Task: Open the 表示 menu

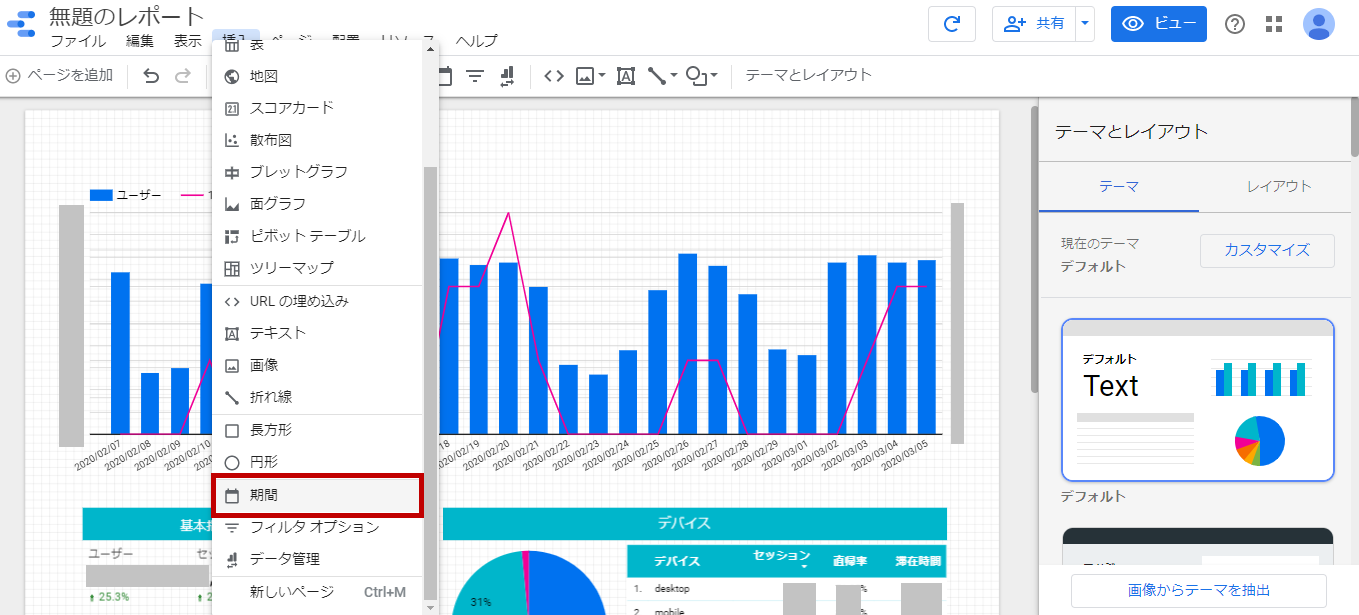Action: pos(187,41)
